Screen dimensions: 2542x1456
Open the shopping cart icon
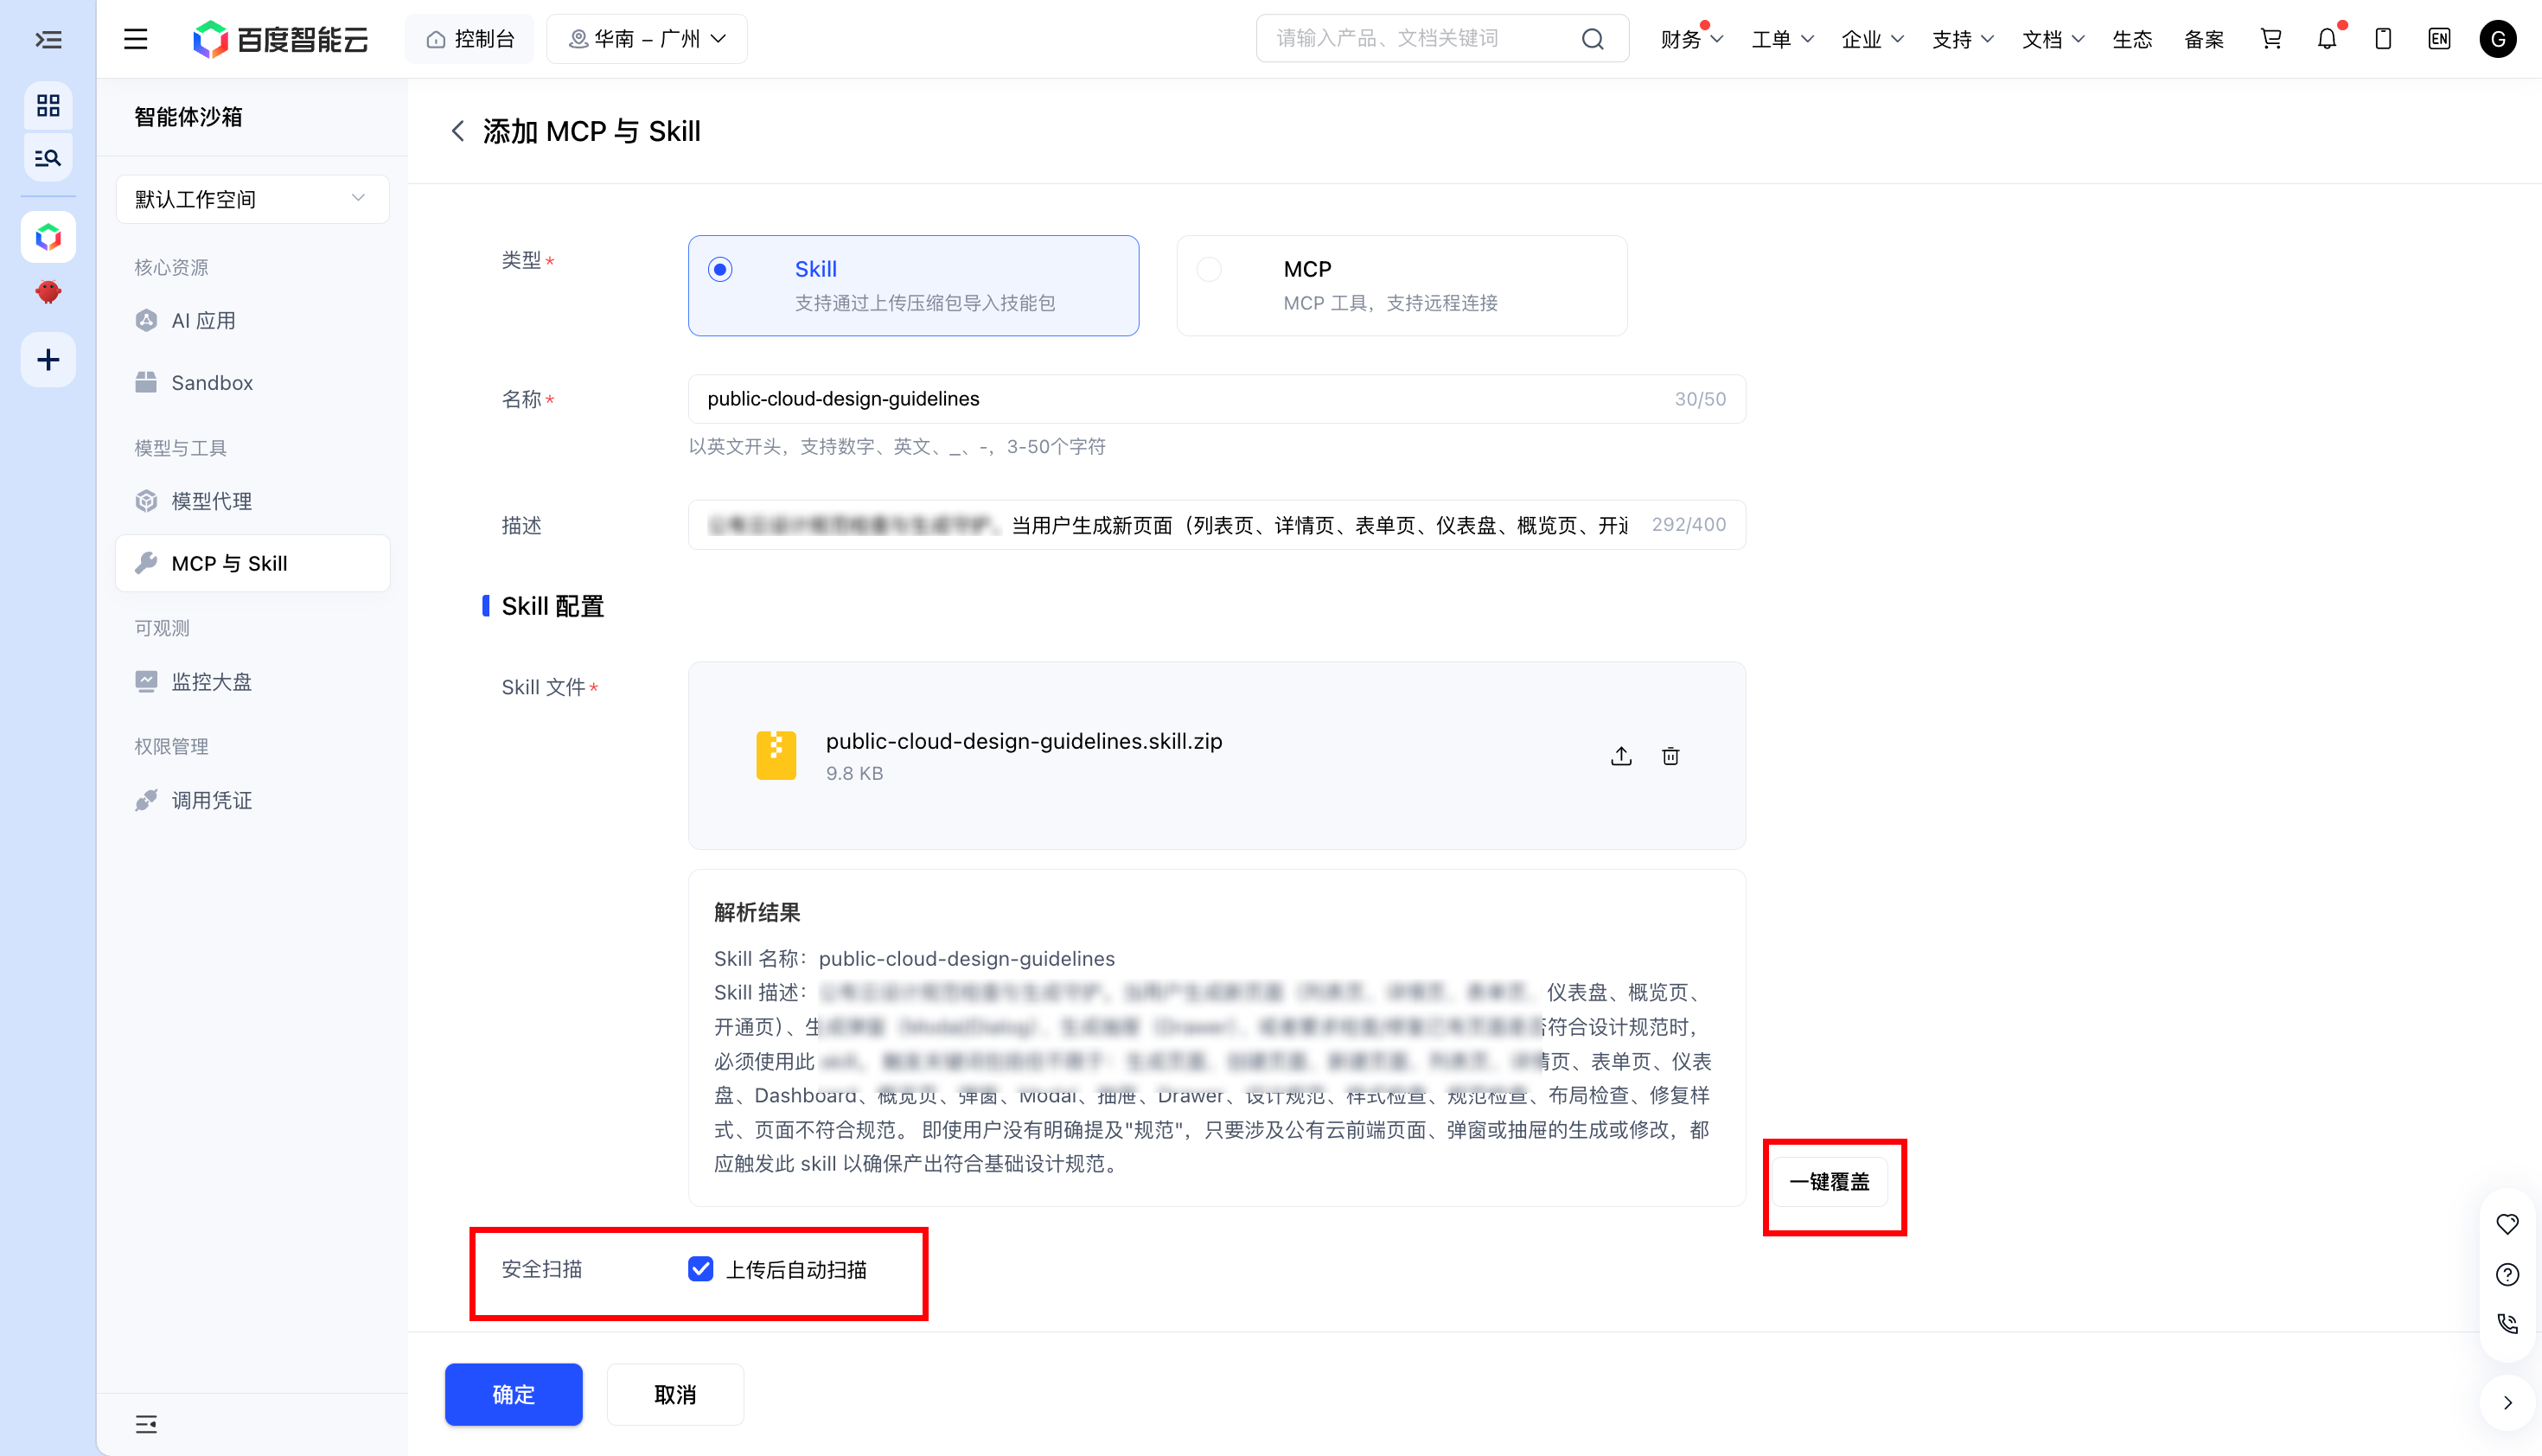click(x=2271, y=39)
